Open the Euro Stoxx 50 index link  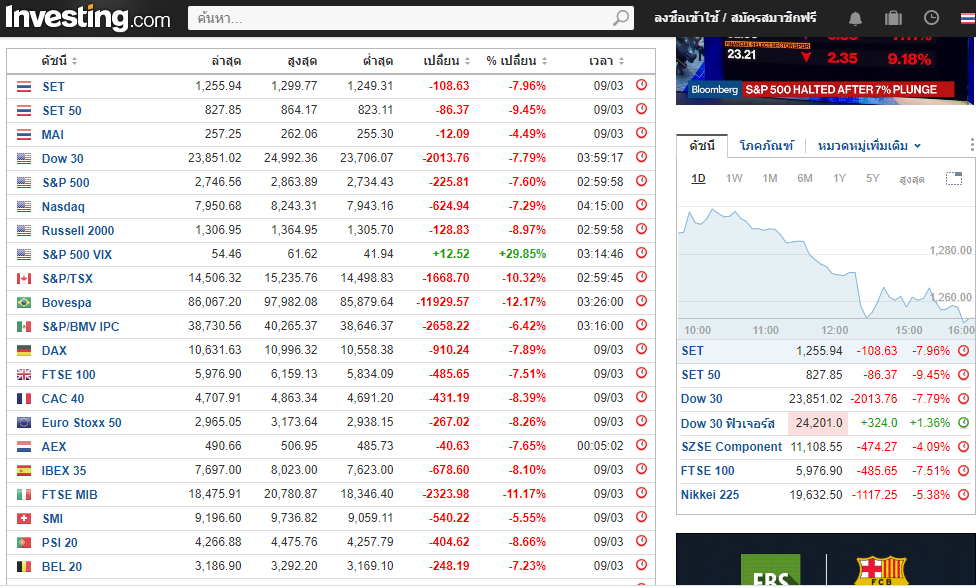click(82, 423)
